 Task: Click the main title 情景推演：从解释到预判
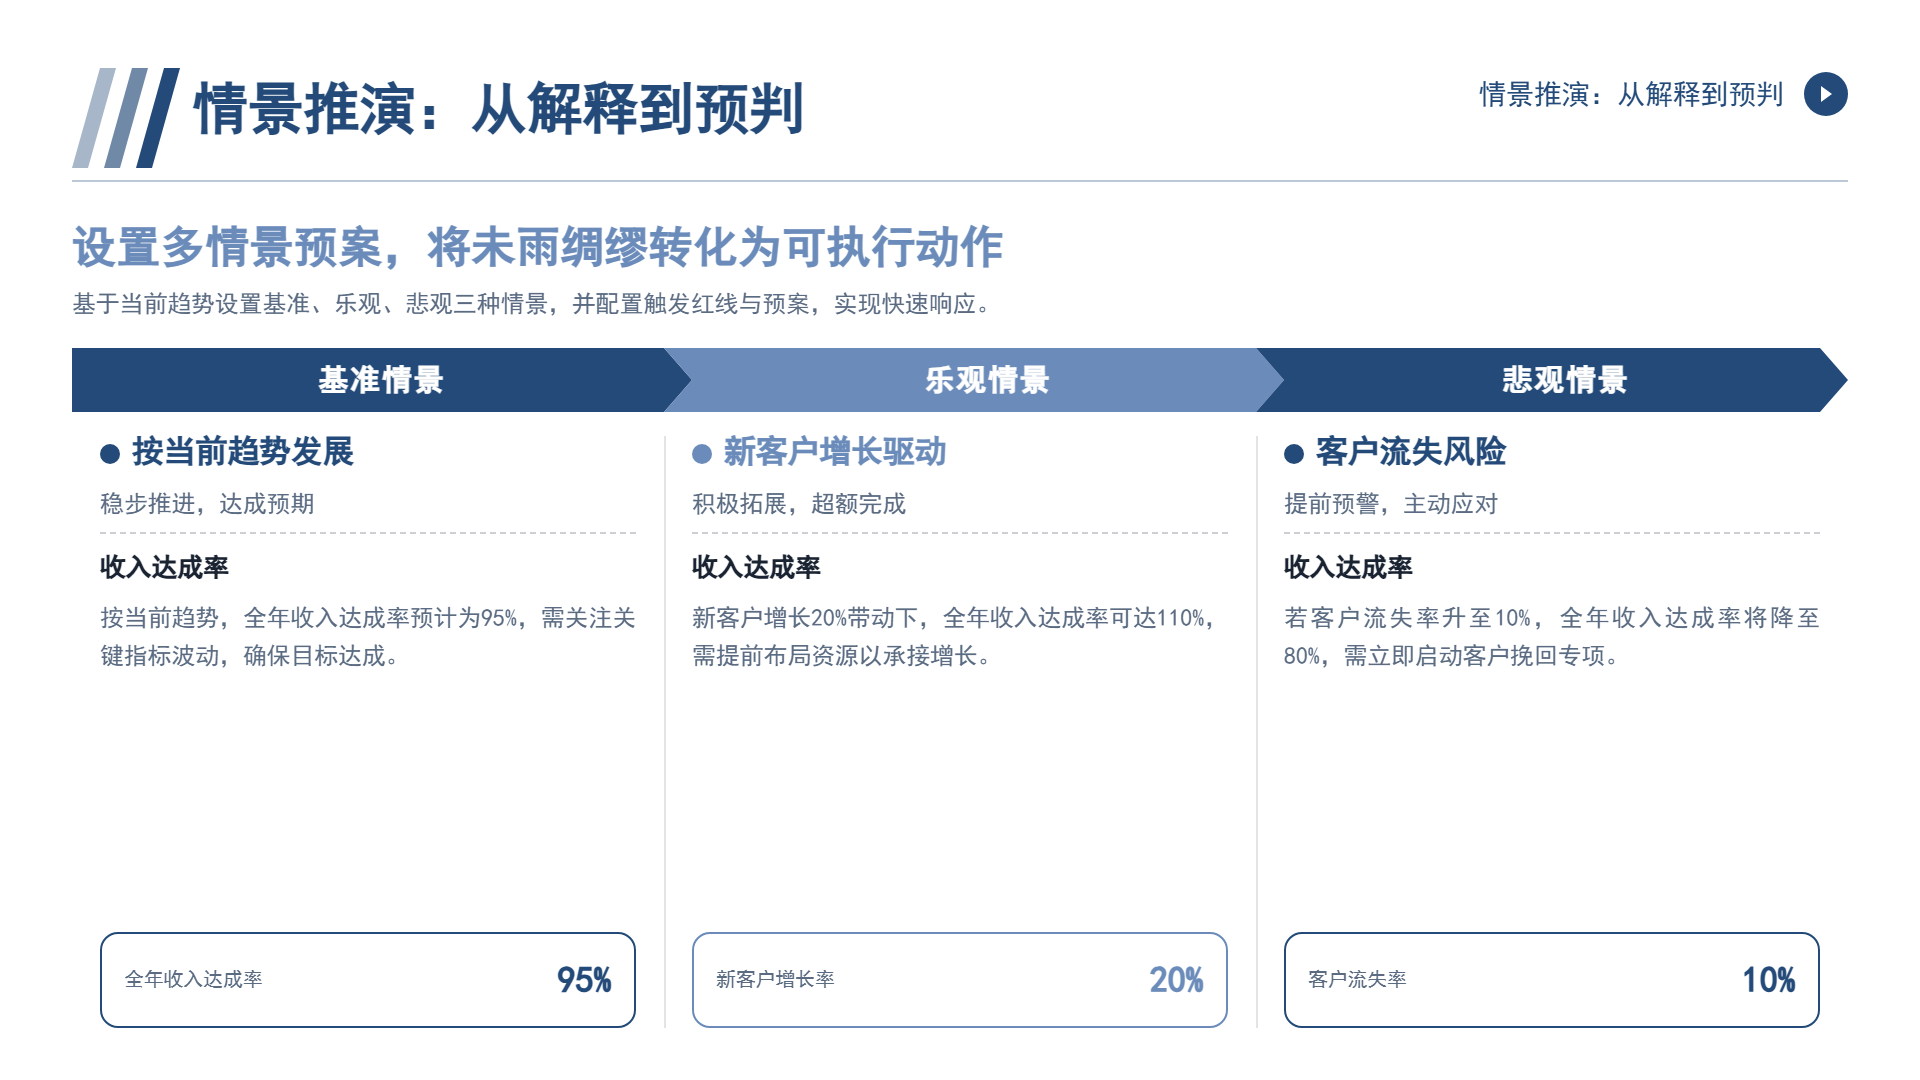point(498,109)
